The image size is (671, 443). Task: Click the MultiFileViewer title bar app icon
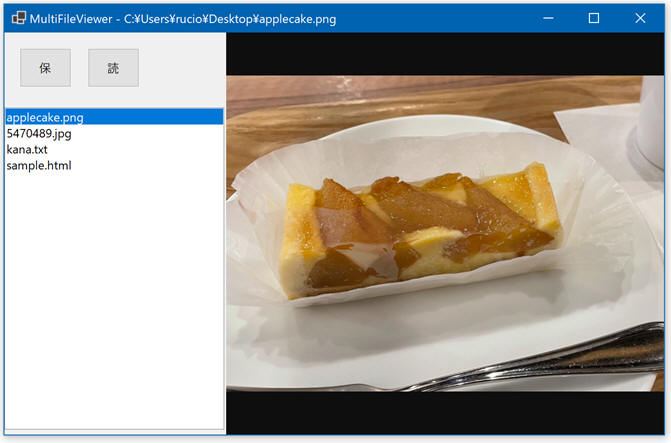pos(19,18)
